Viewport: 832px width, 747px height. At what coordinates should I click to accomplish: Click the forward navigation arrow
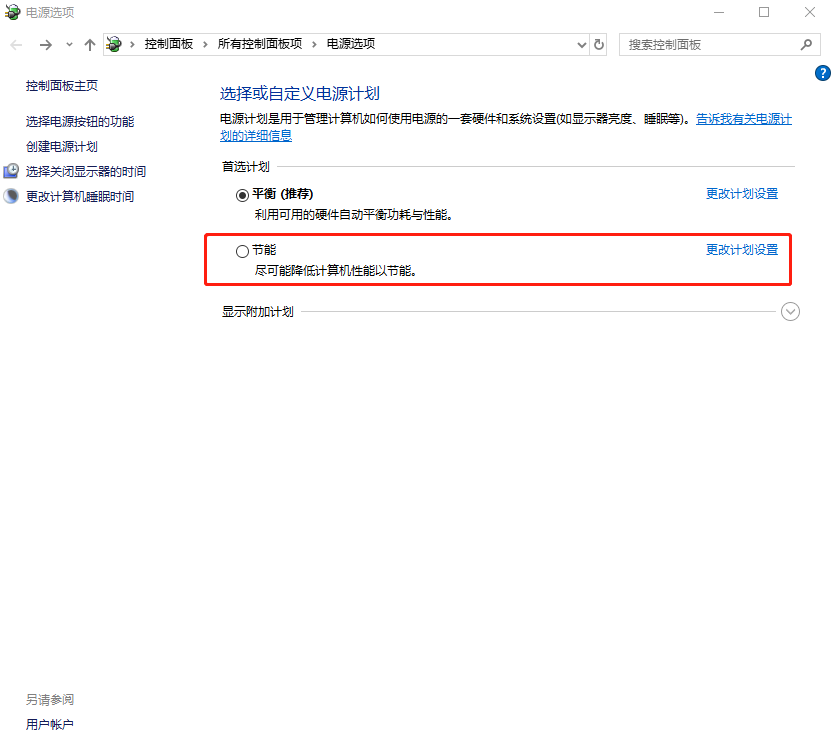click(x=45, y=45)
